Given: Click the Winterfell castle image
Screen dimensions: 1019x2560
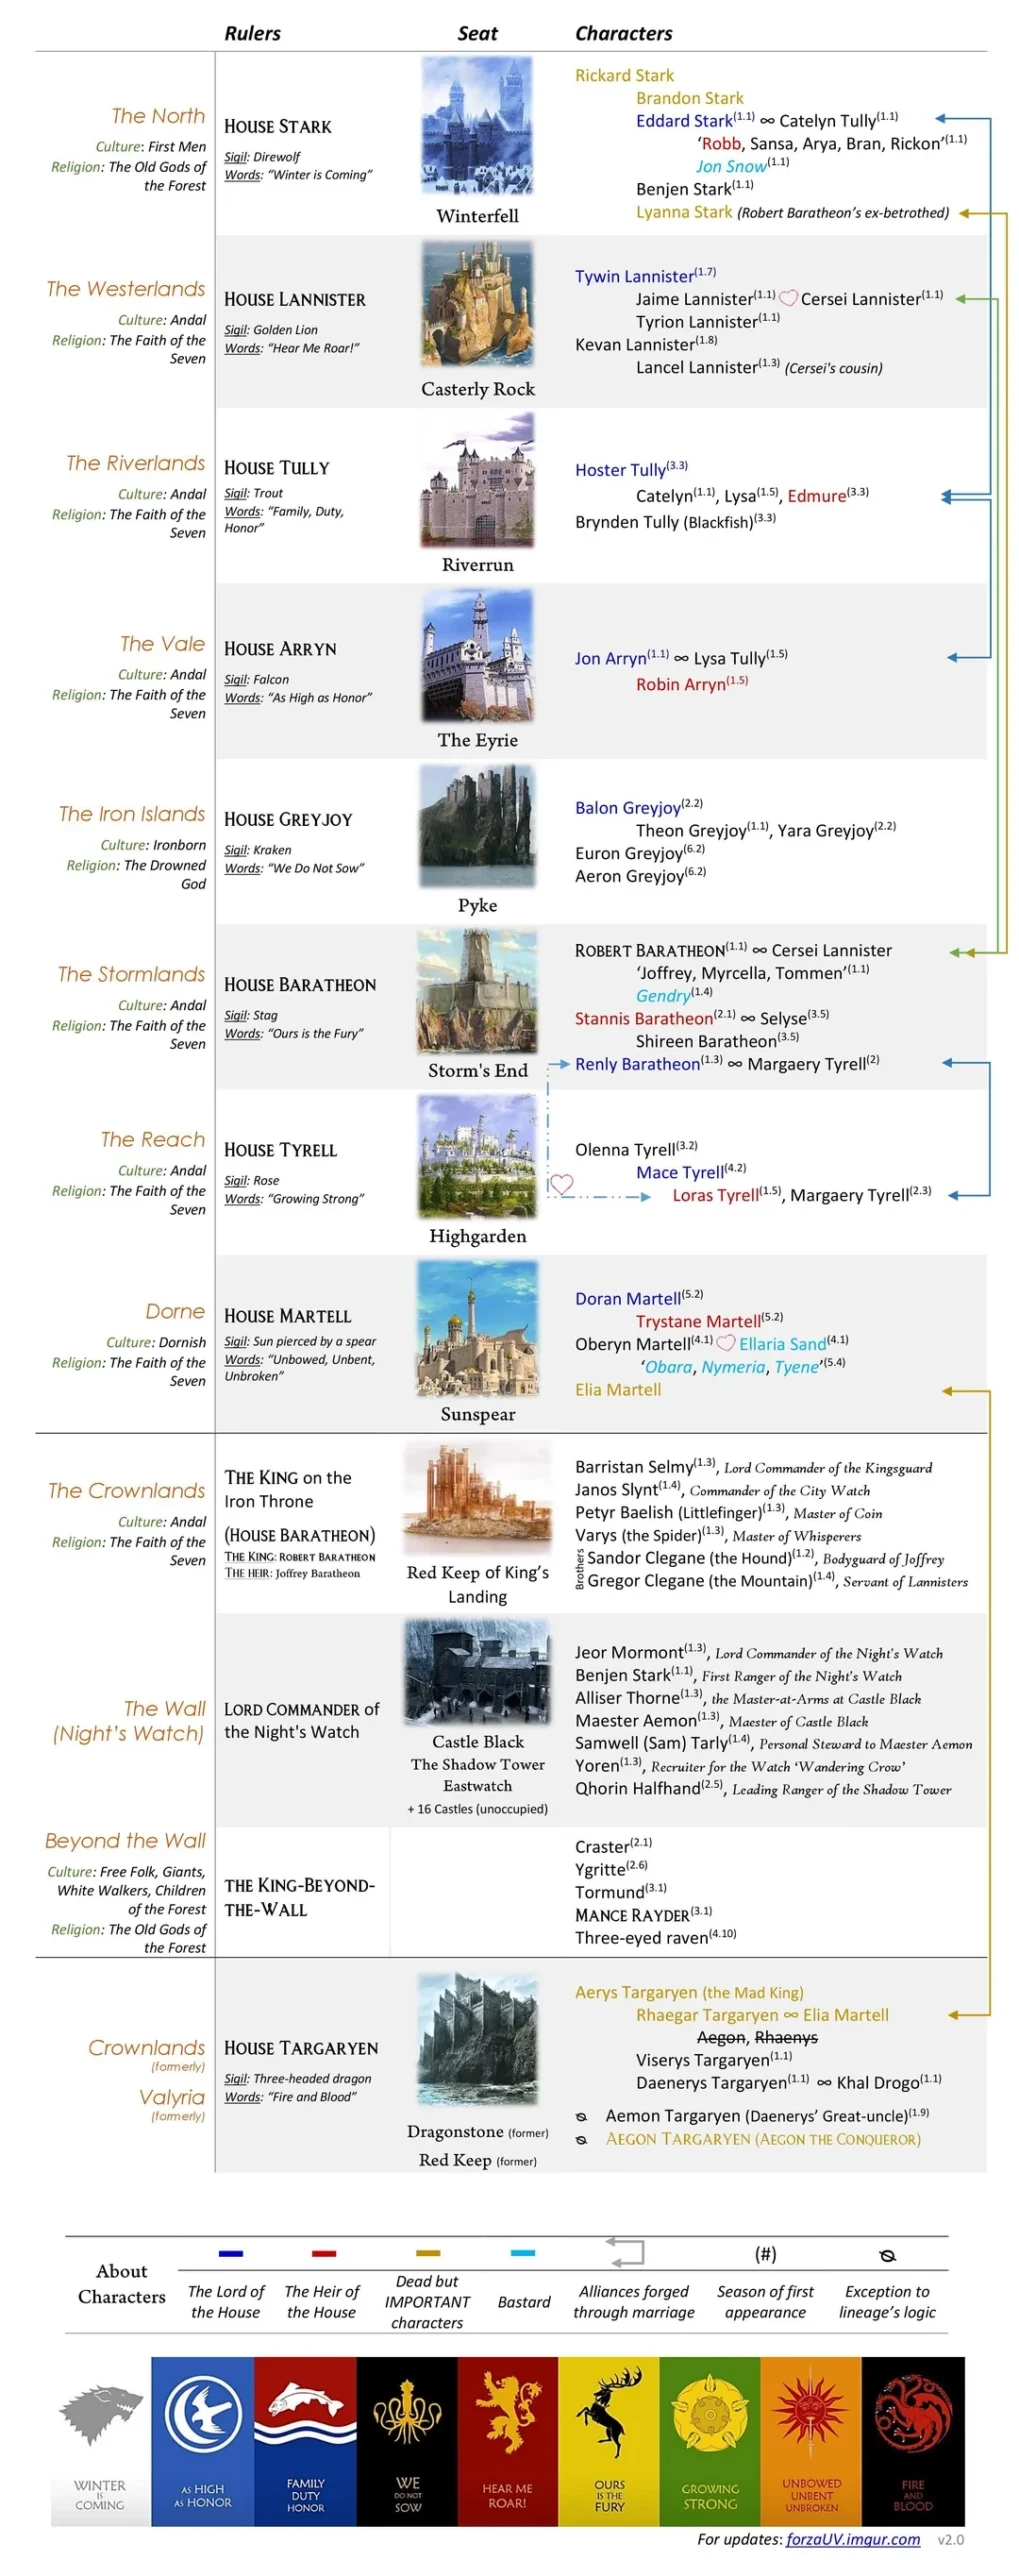Looking at the screenshot, I should coord(477,125).
